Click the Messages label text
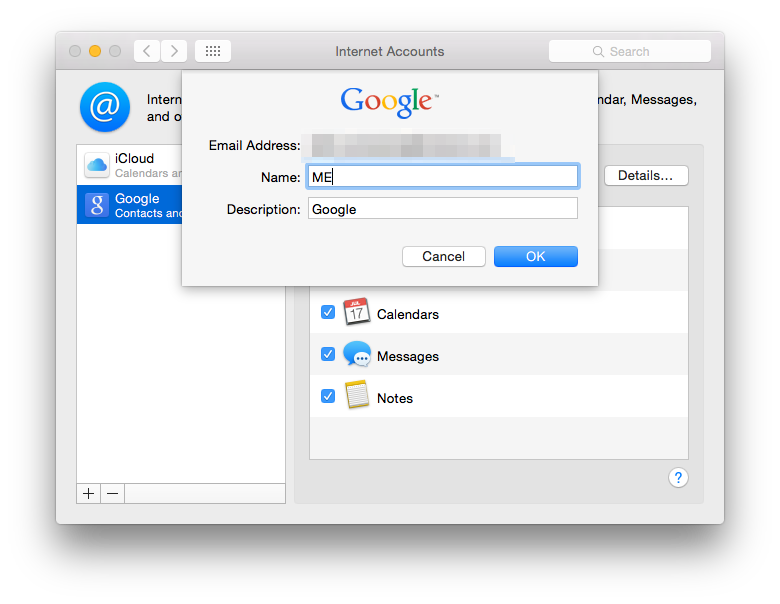780x604 pixels. click(408, 357)
